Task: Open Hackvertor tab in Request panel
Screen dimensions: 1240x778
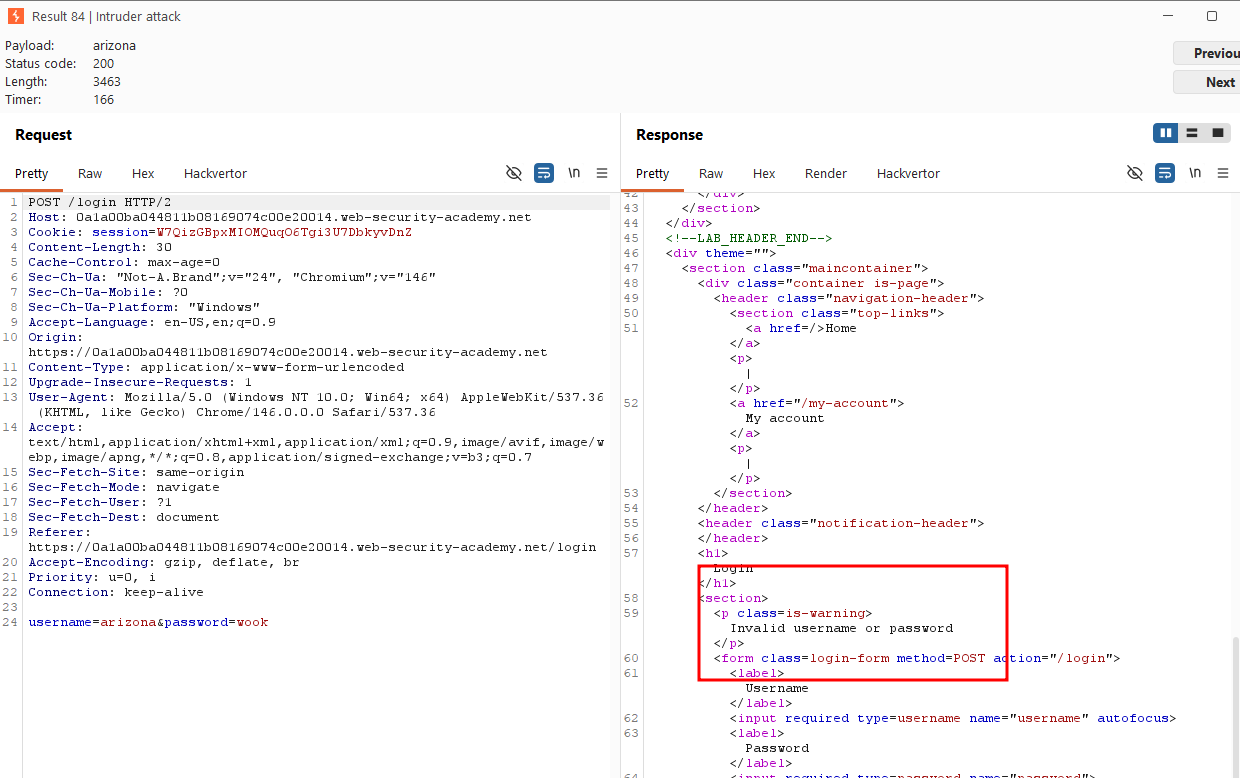Action: pos(215,173)
